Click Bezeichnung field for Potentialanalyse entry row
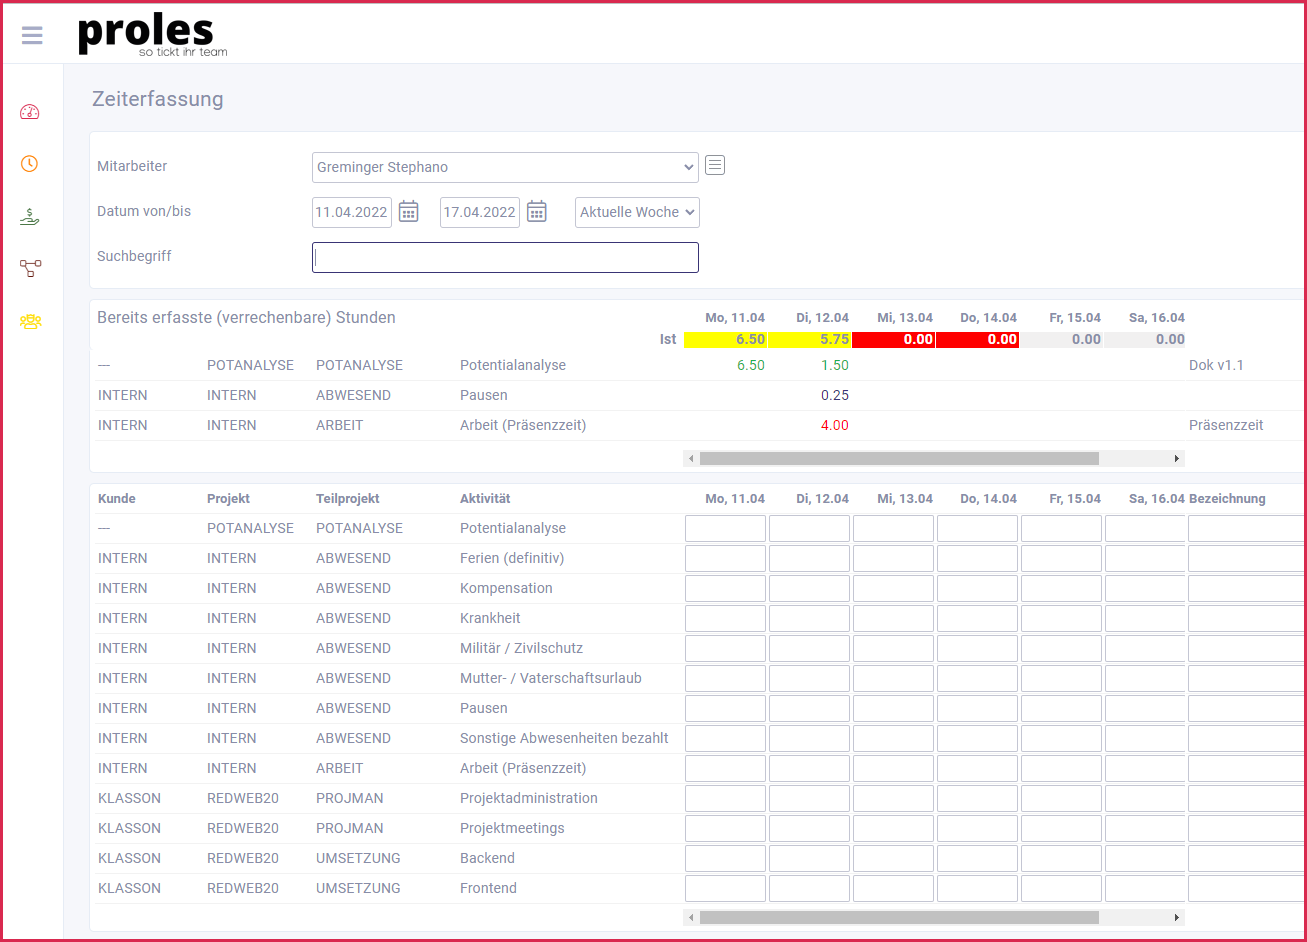 pos(1247,528)
